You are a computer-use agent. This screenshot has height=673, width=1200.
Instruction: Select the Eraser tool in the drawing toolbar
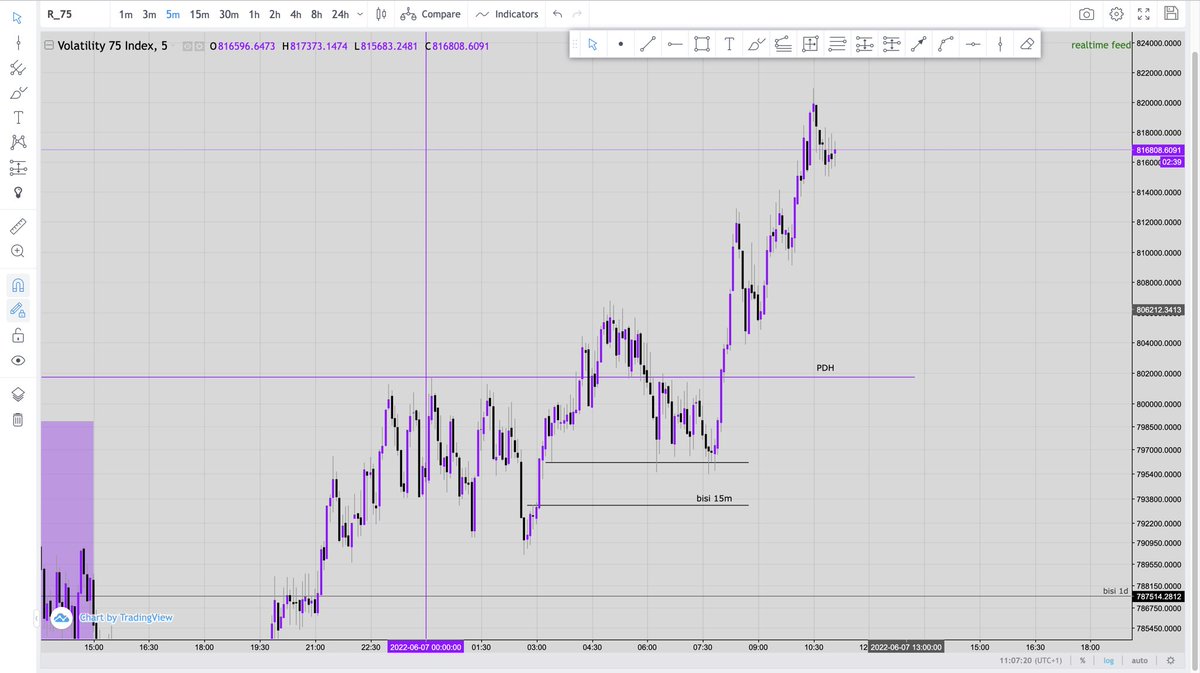point(1026,44)
